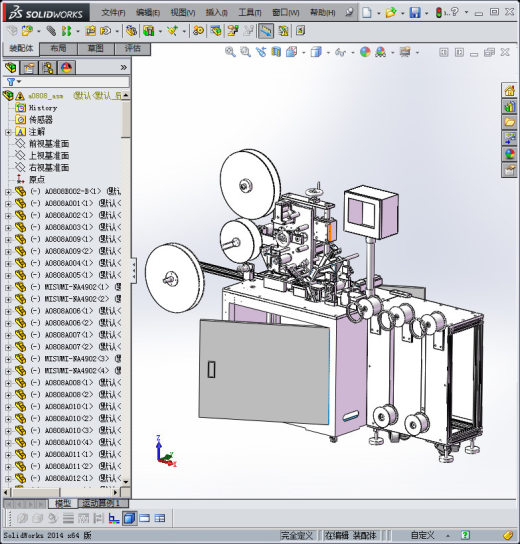Click the New document icon
This screenshot has width=520, height=544.
coord(366,12)
